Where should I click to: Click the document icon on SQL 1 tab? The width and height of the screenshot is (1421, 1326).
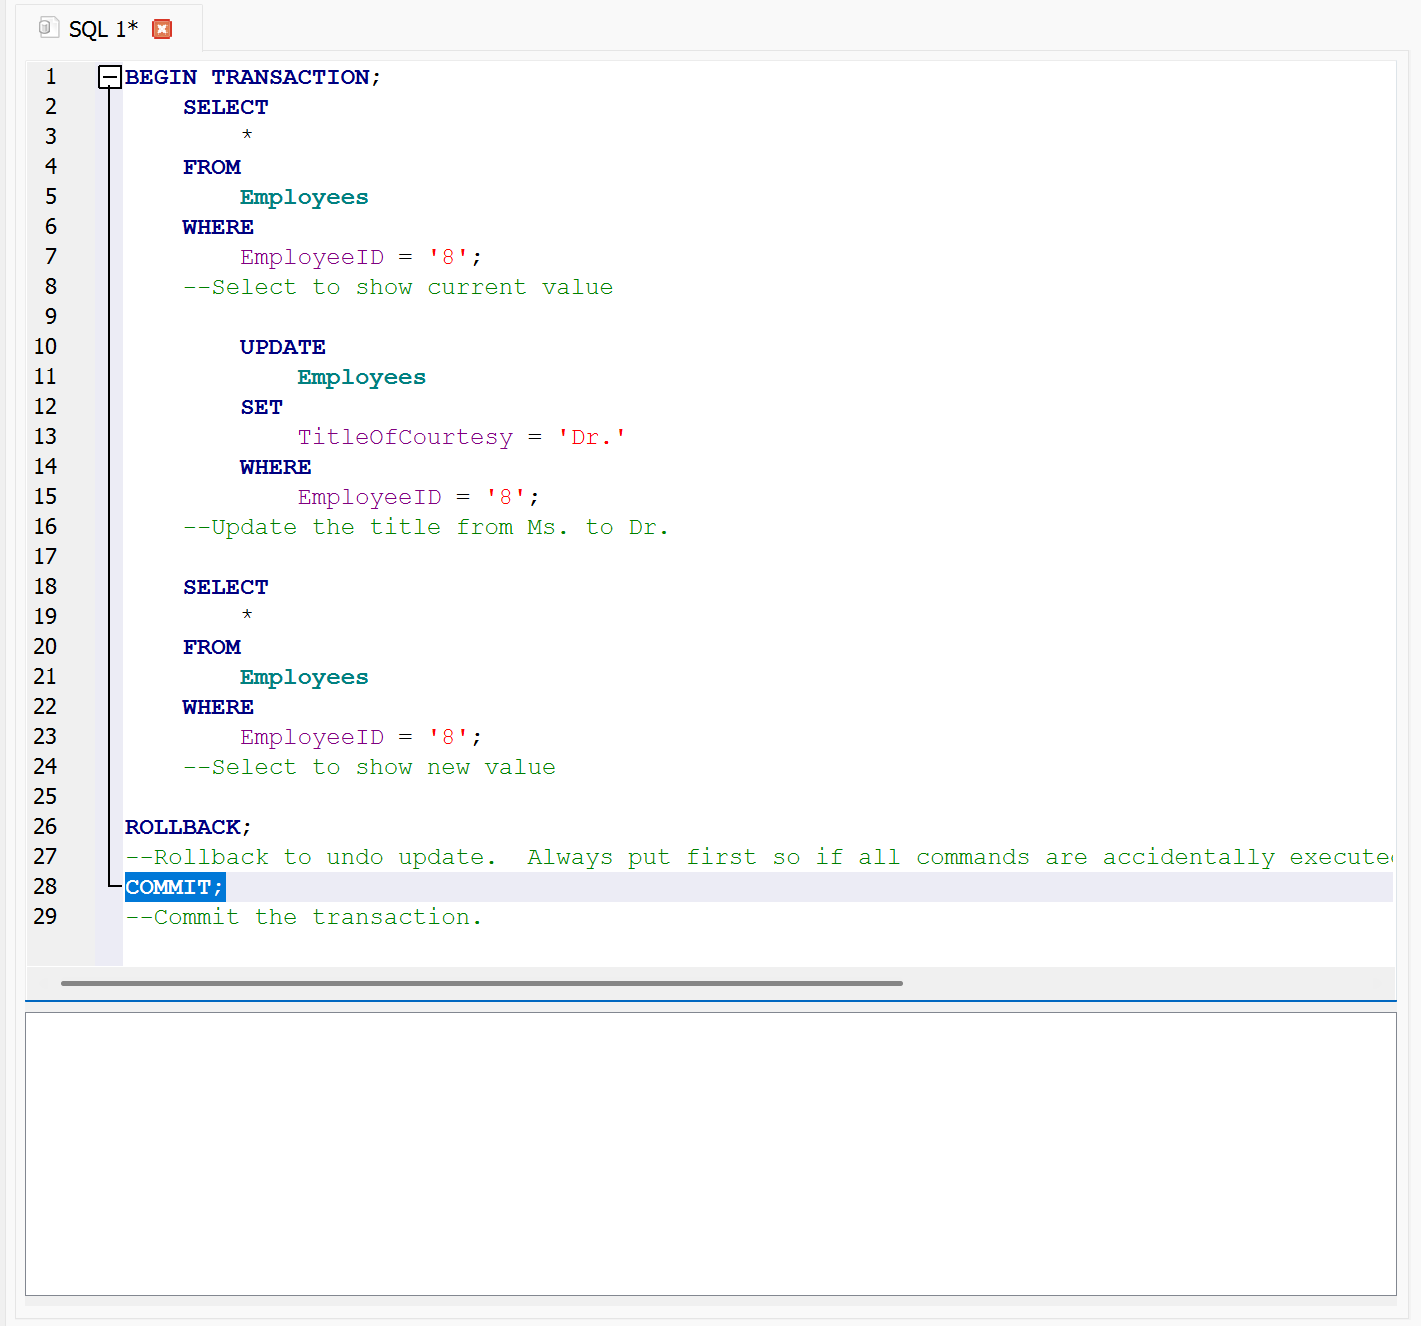tap(47, 28)
